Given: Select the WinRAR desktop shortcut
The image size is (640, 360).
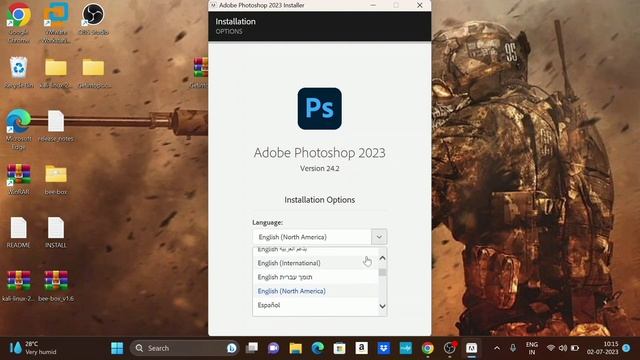Looking at the screenshot, I should point(18,179).
